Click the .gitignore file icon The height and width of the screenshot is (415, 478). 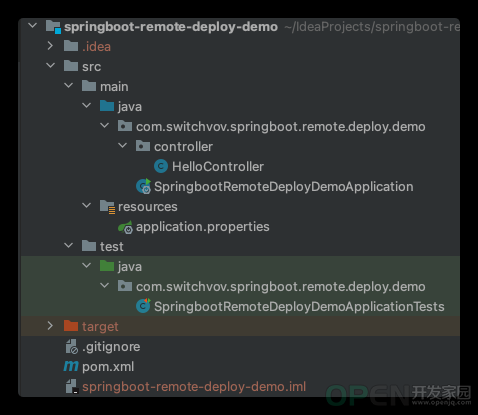coord(71,347)
